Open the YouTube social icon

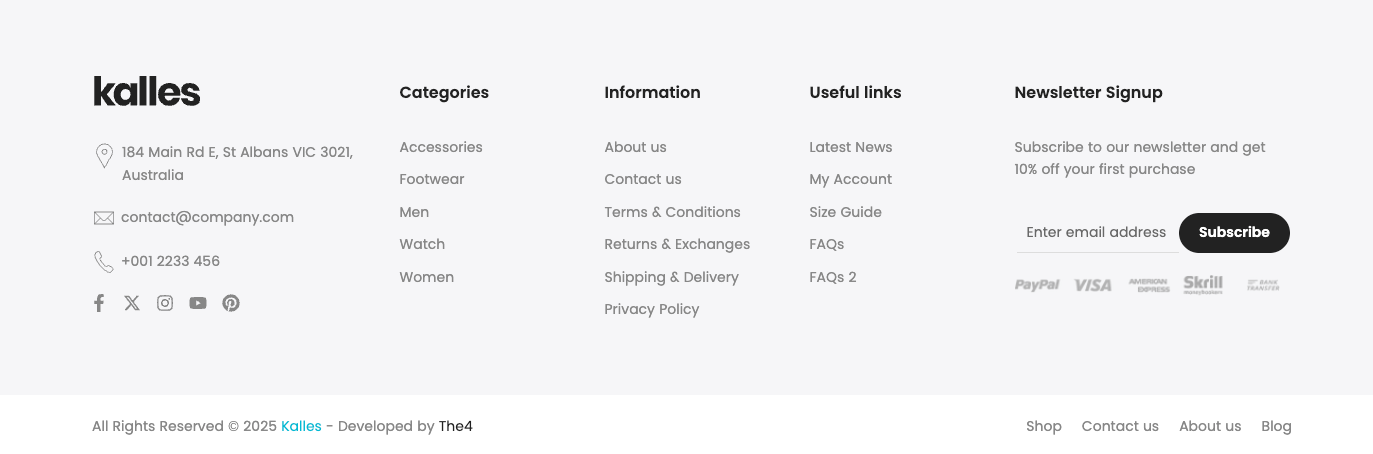pyautogui.click(x=198, y=303)
